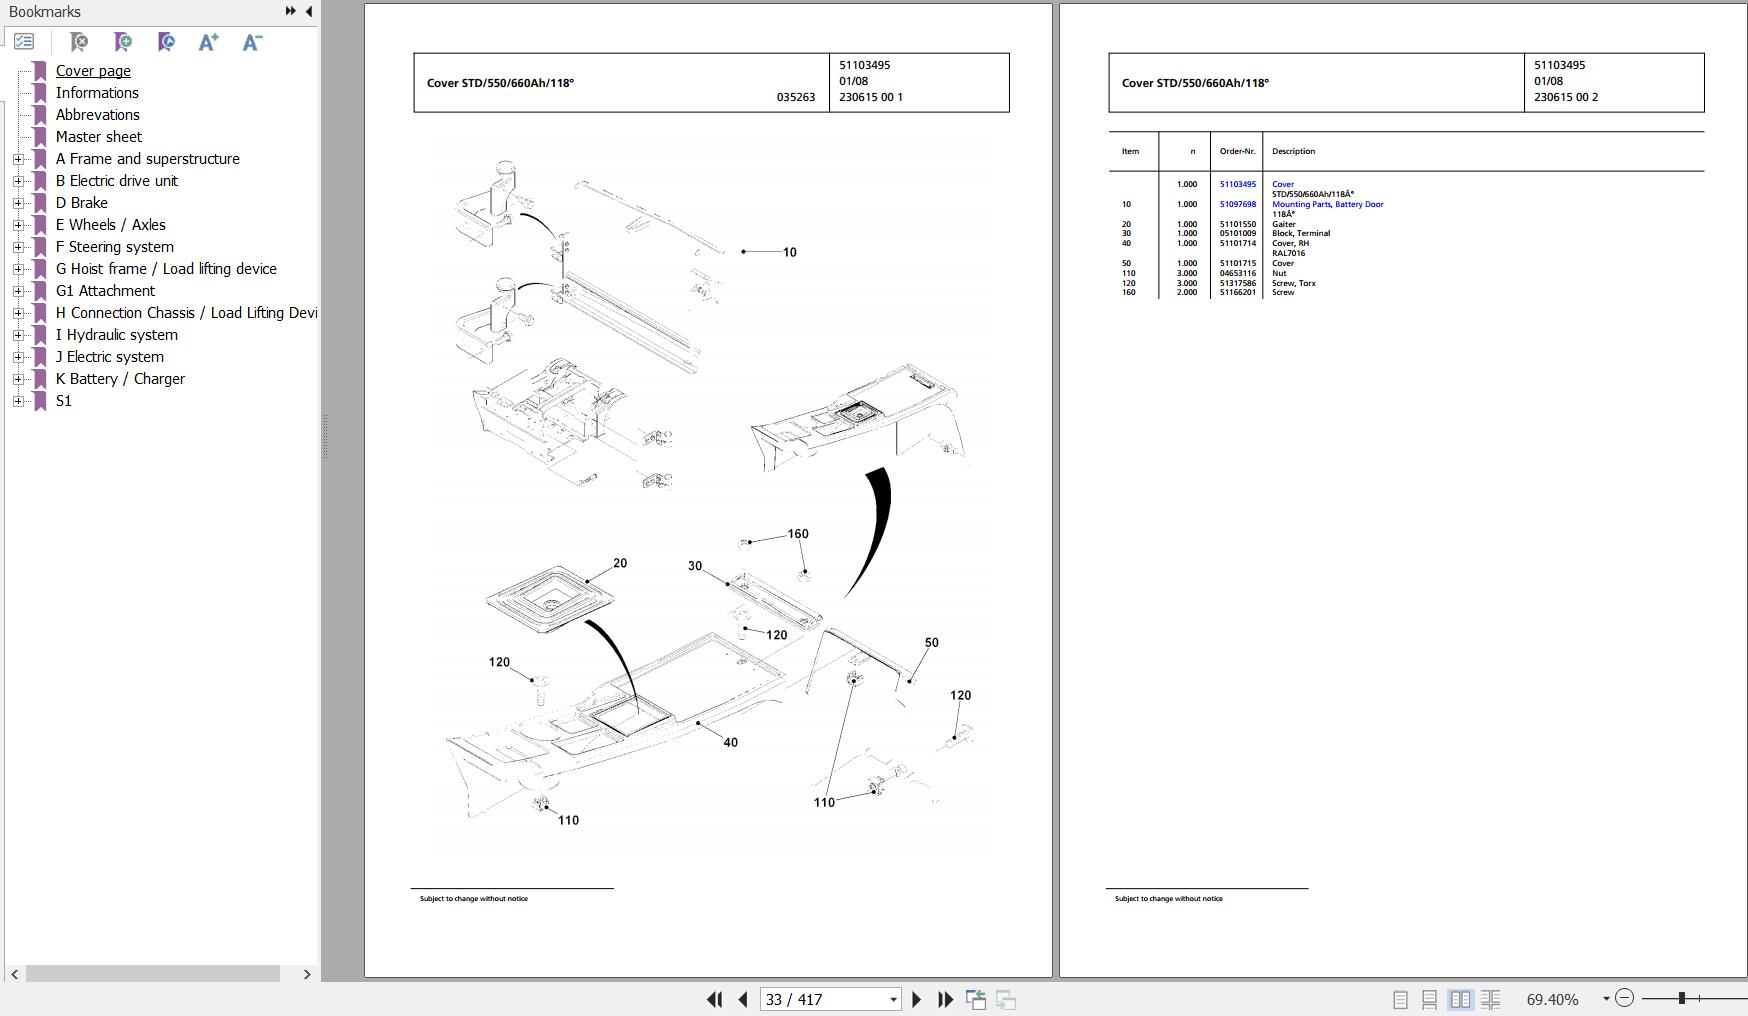Expand the A Frame and superstructure bookmark
This screenshot has height=1016, width=1748.
[18, 159]
